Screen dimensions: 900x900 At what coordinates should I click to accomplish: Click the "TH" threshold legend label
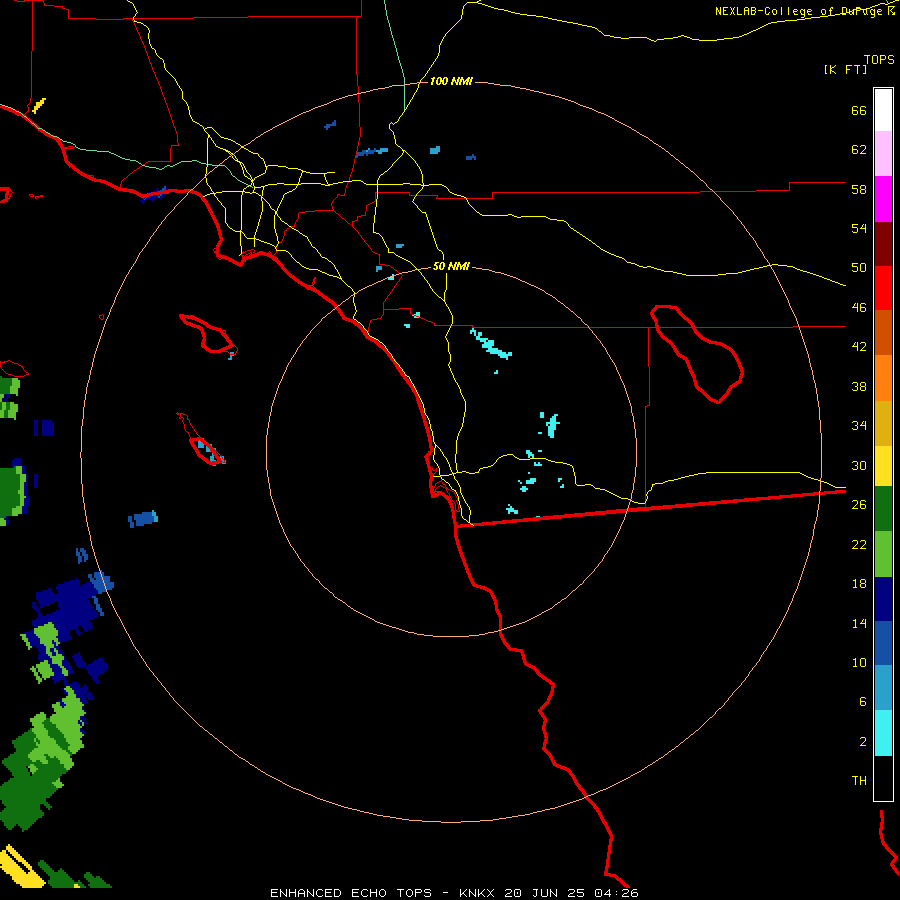point(859,781)
